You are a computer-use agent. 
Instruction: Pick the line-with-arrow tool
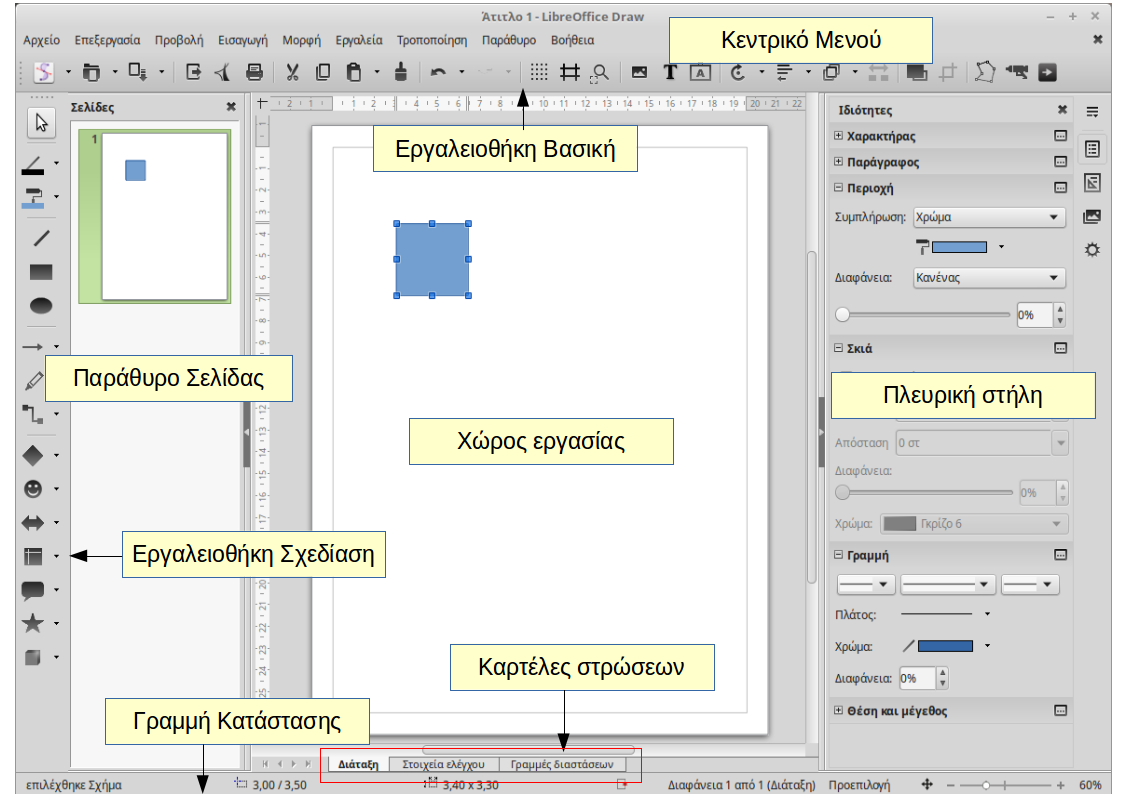pyautogui.click(x=33, y=347)
